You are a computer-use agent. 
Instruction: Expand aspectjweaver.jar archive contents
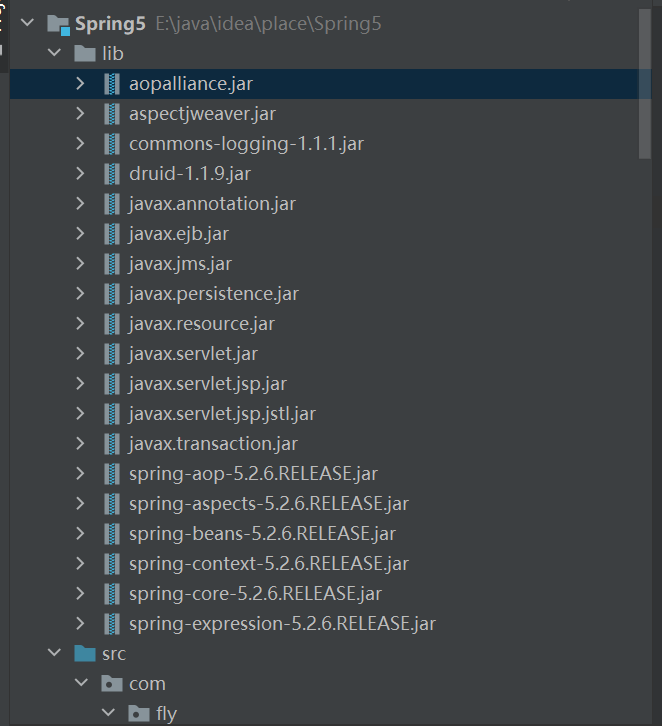80,113
